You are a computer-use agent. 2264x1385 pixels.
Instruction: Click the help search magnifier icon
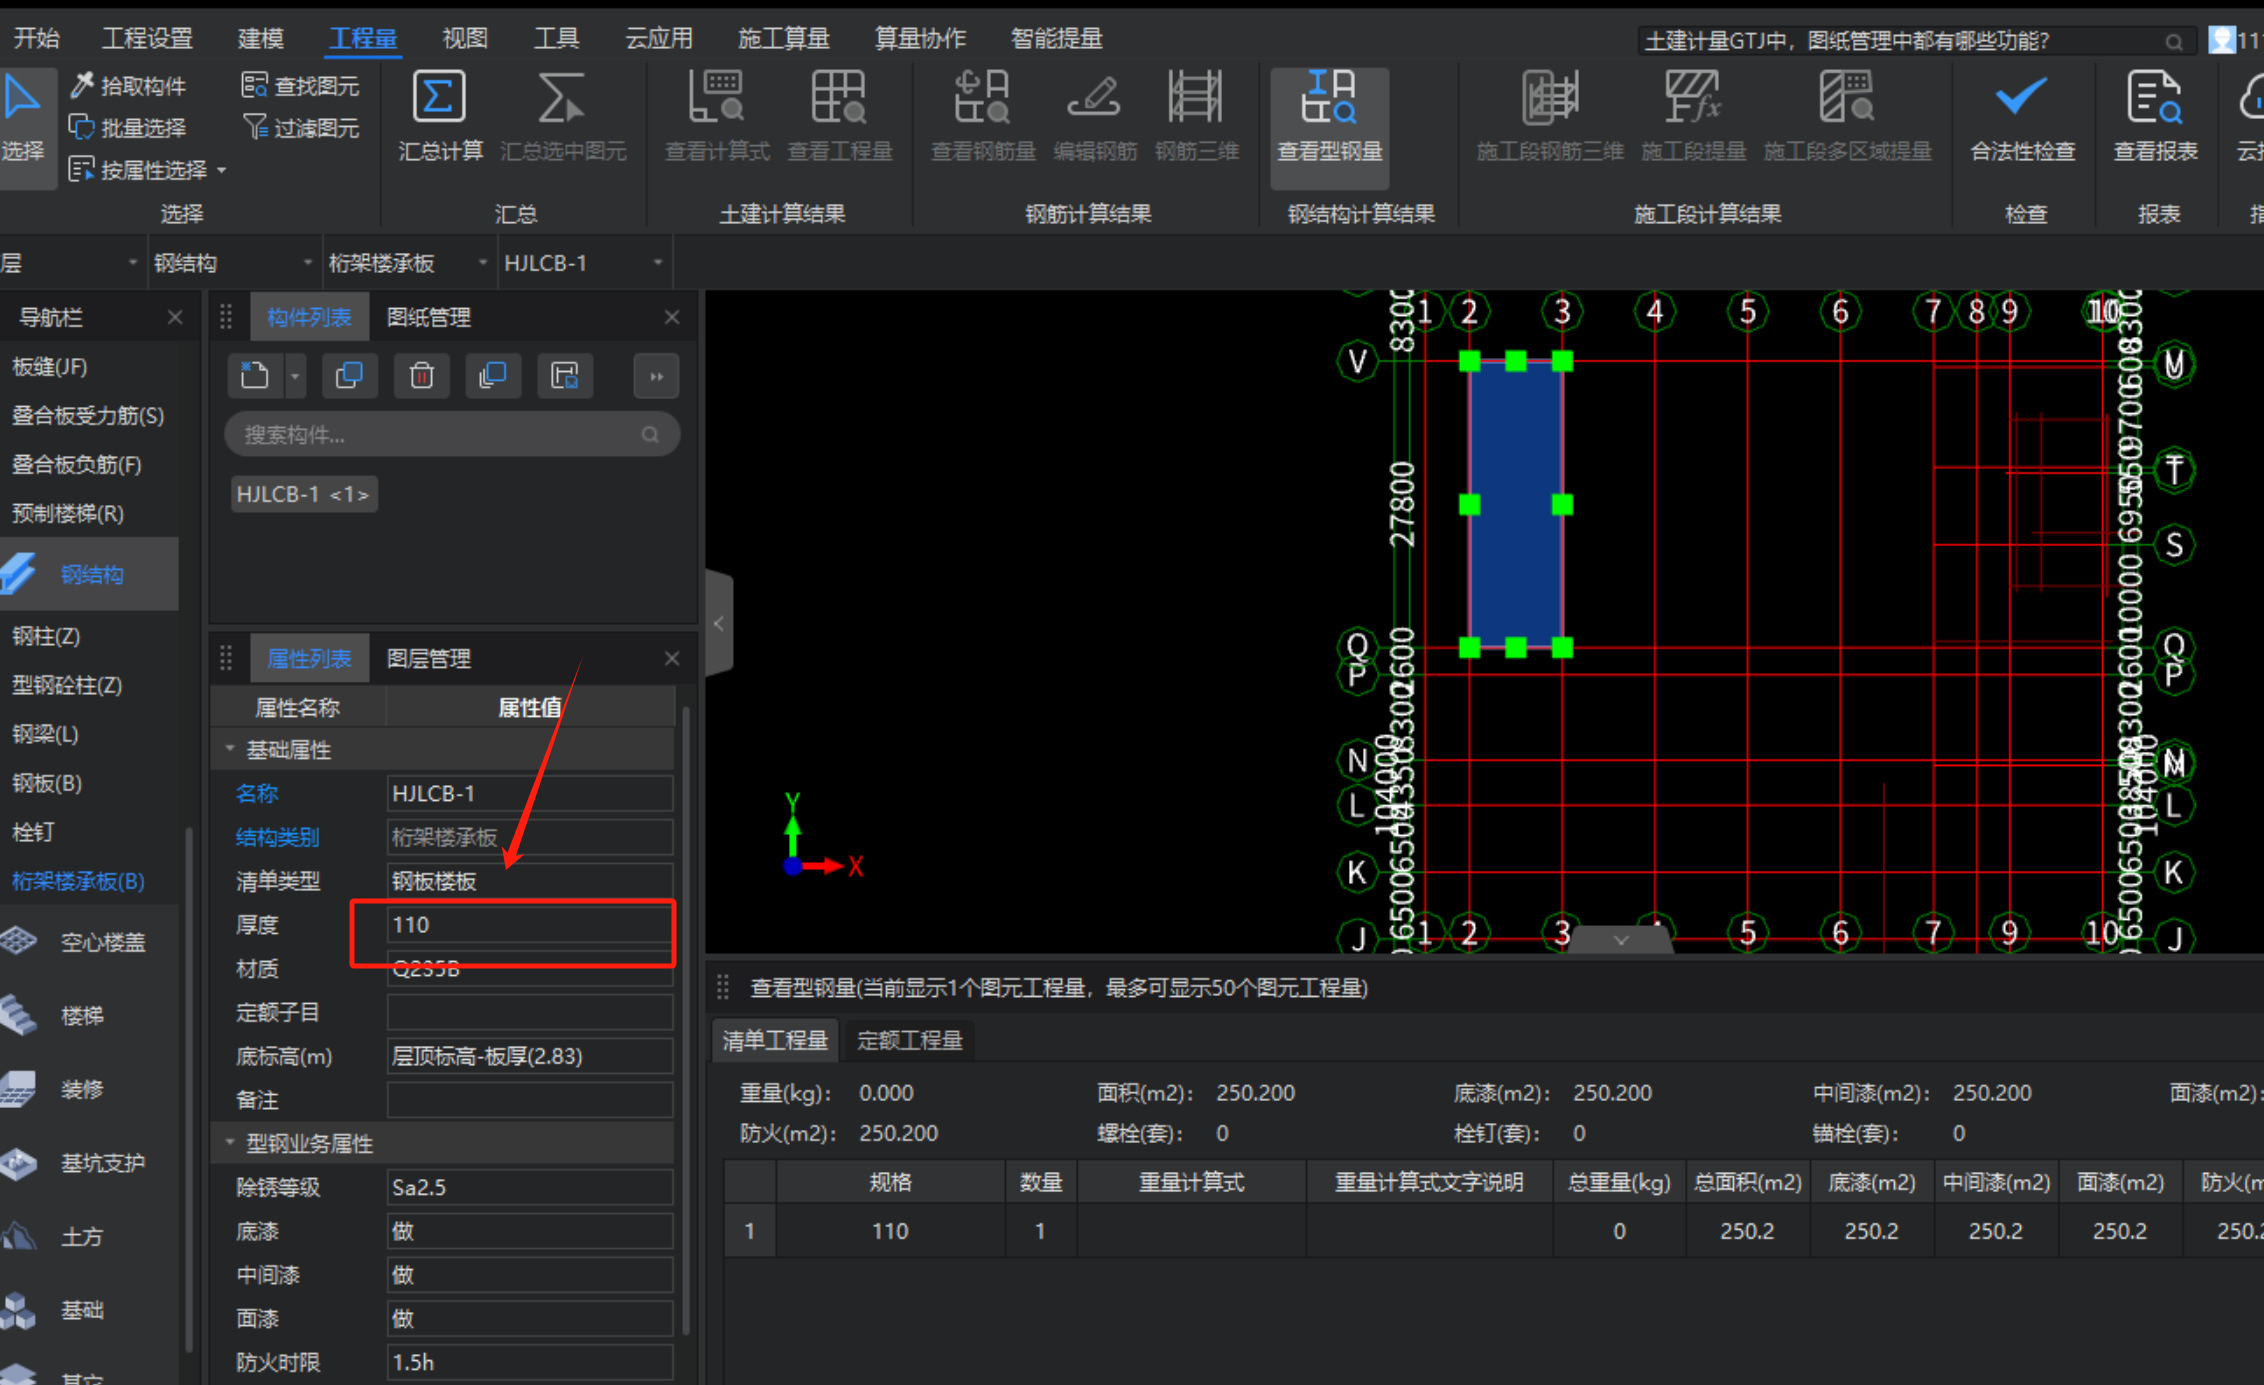(2174, 41)
